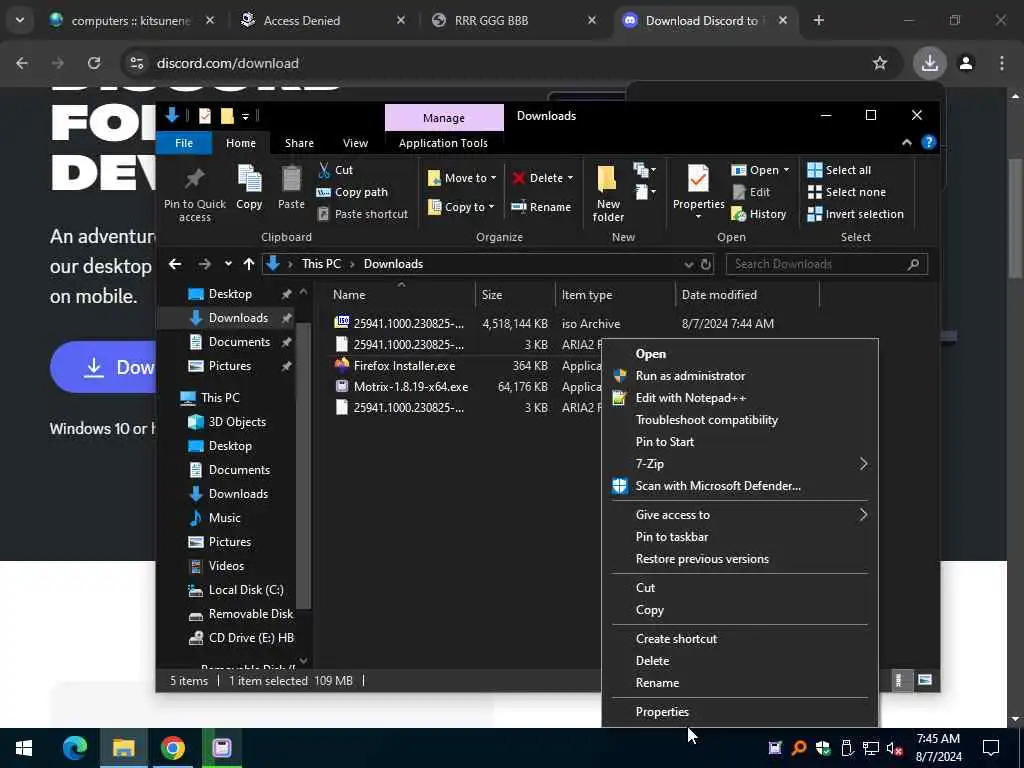Open the recent locations dropdown arrow
Image resolution: width=1024 pixels, height=768 pixels.
point(228,264)
